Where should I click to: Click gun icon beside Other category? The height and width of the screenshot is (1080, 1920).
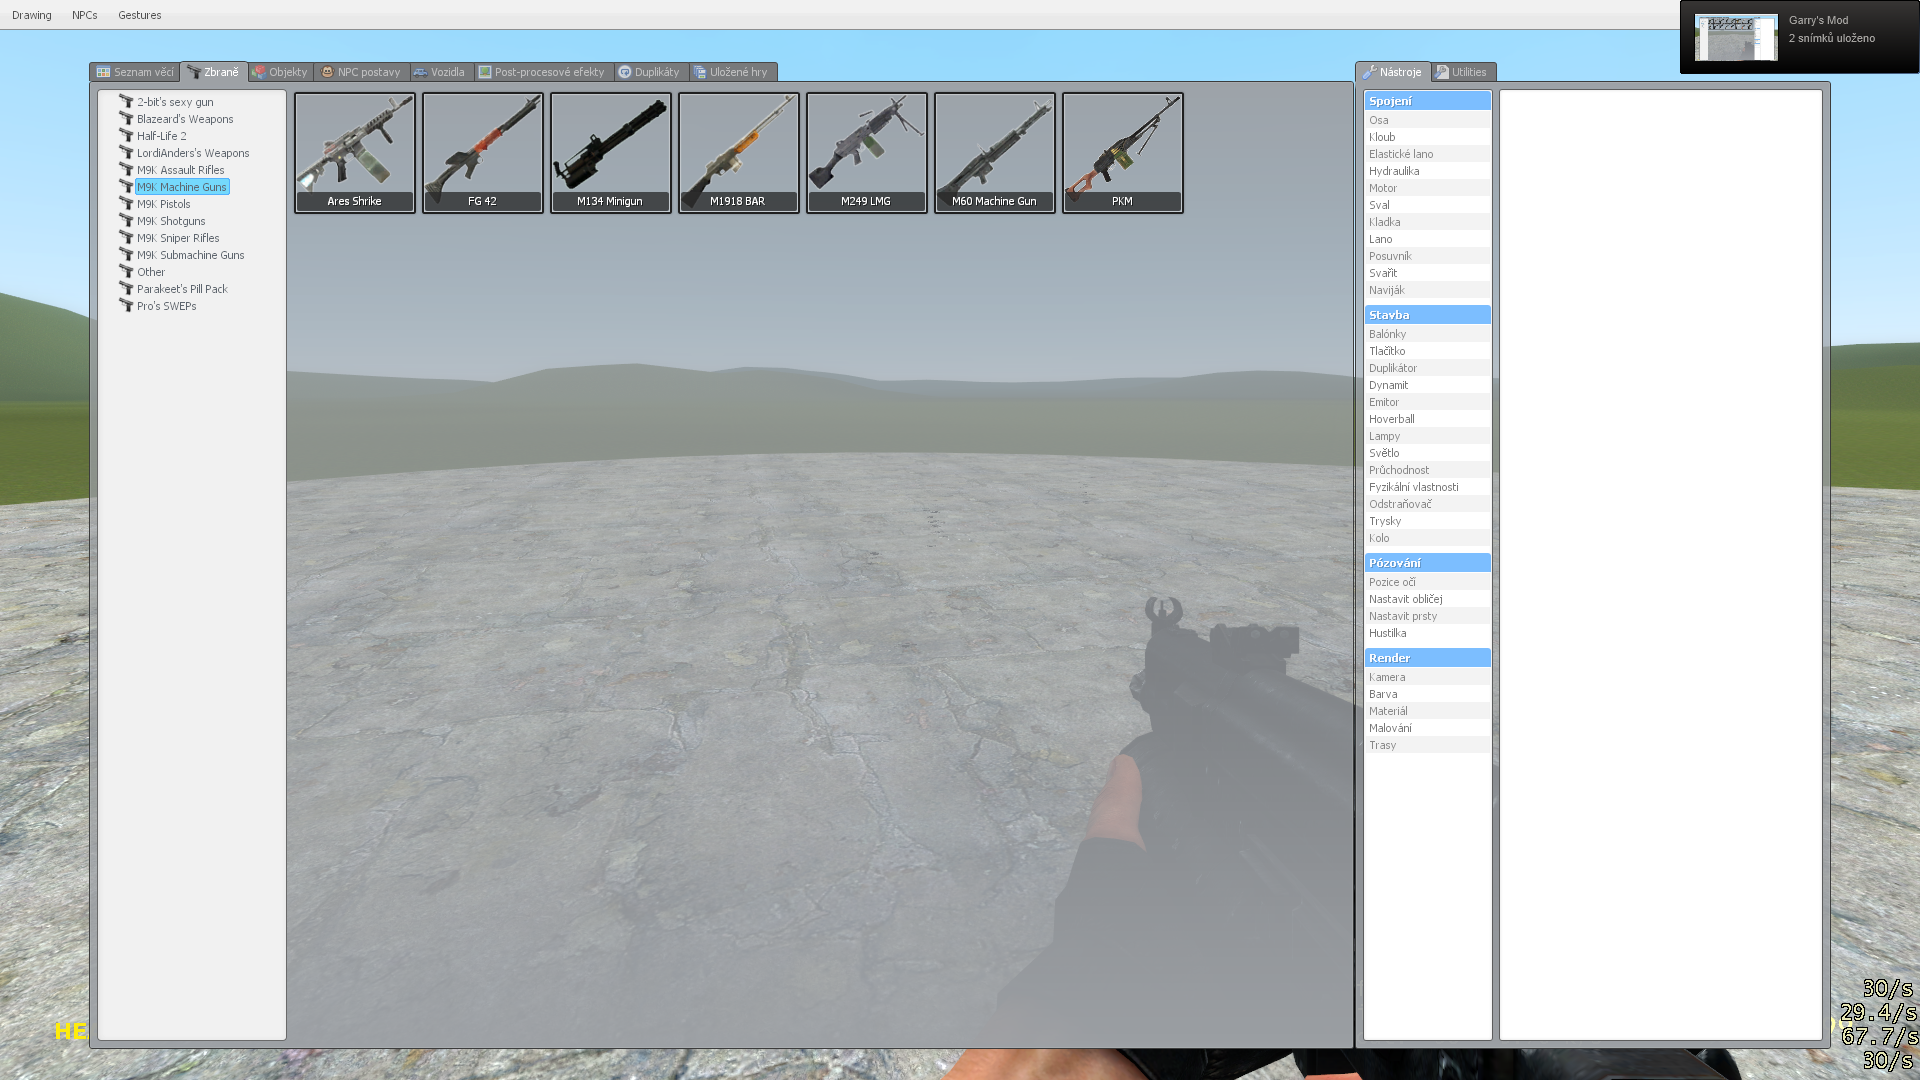click(x=126, y=272)
